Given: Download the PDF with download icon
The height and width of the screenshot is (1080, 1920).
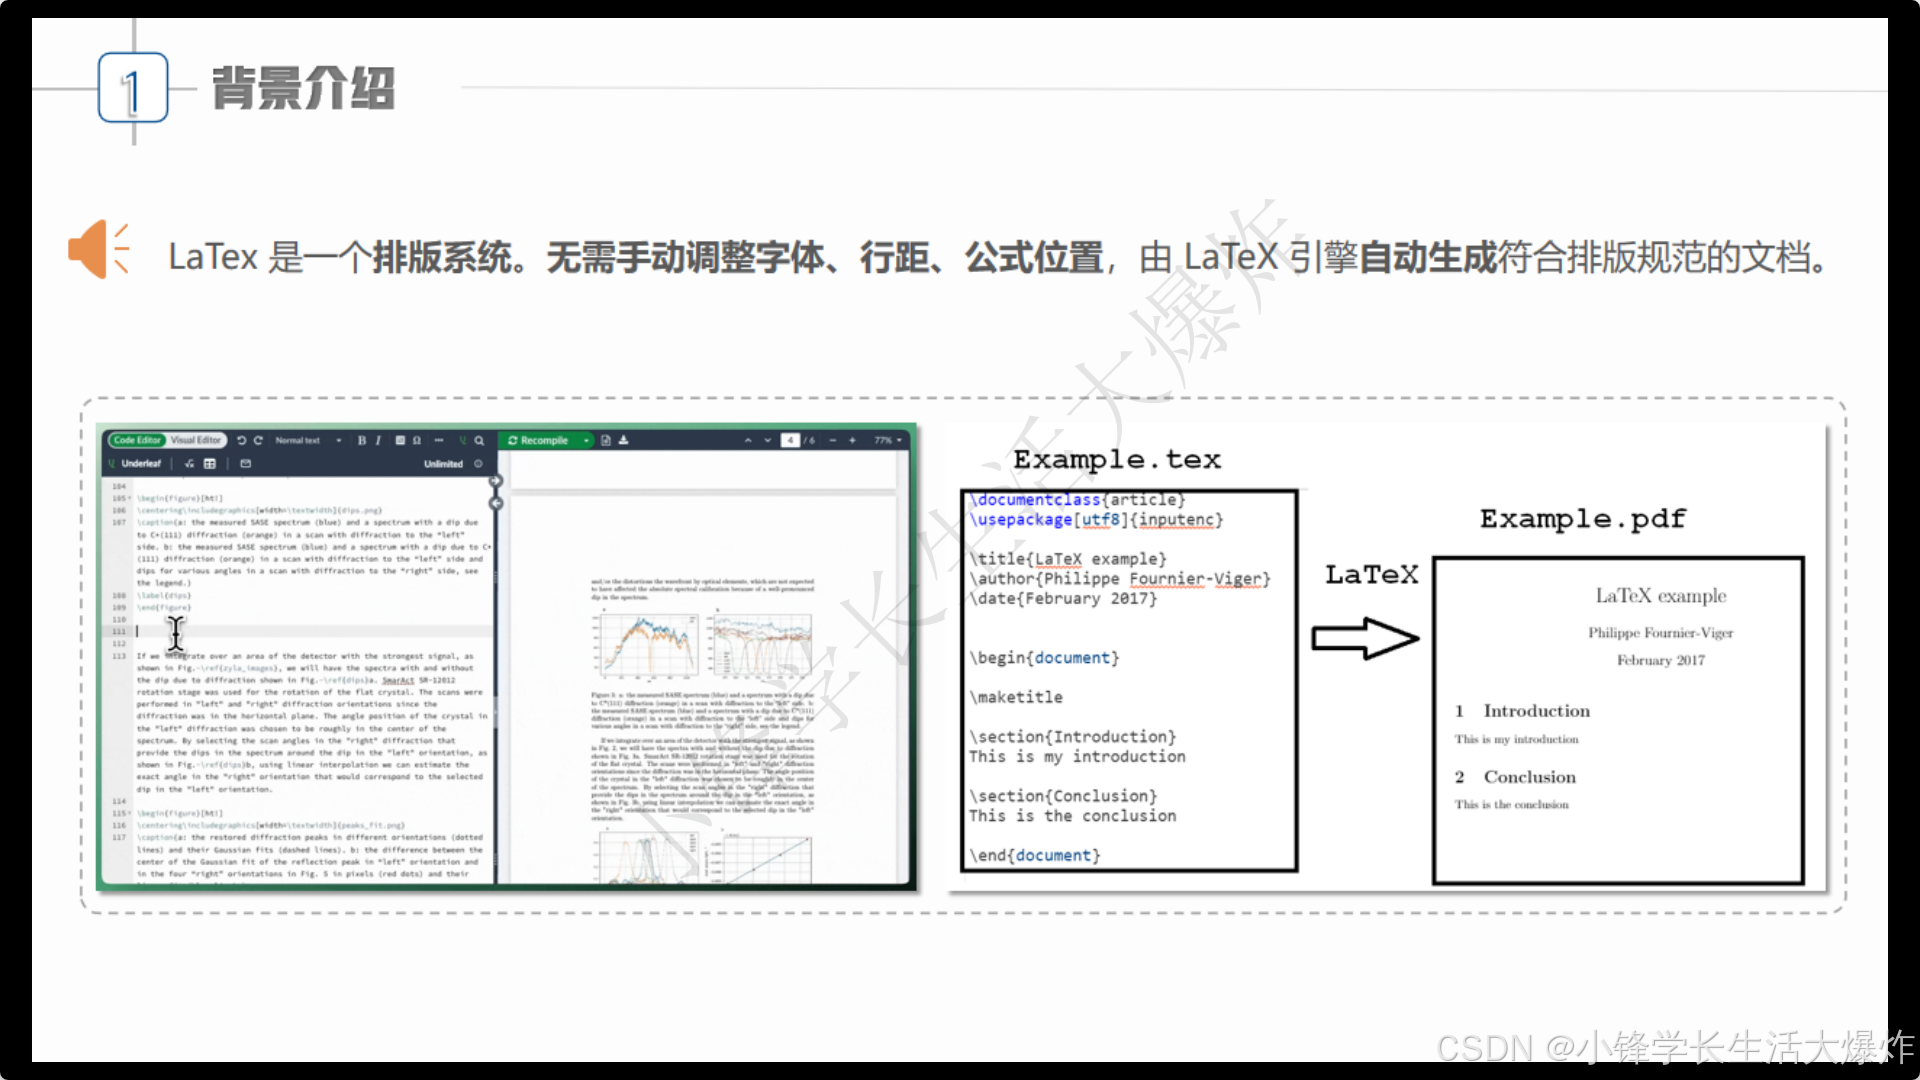Looking at the screenshot, I should click(x=623, y=440).
